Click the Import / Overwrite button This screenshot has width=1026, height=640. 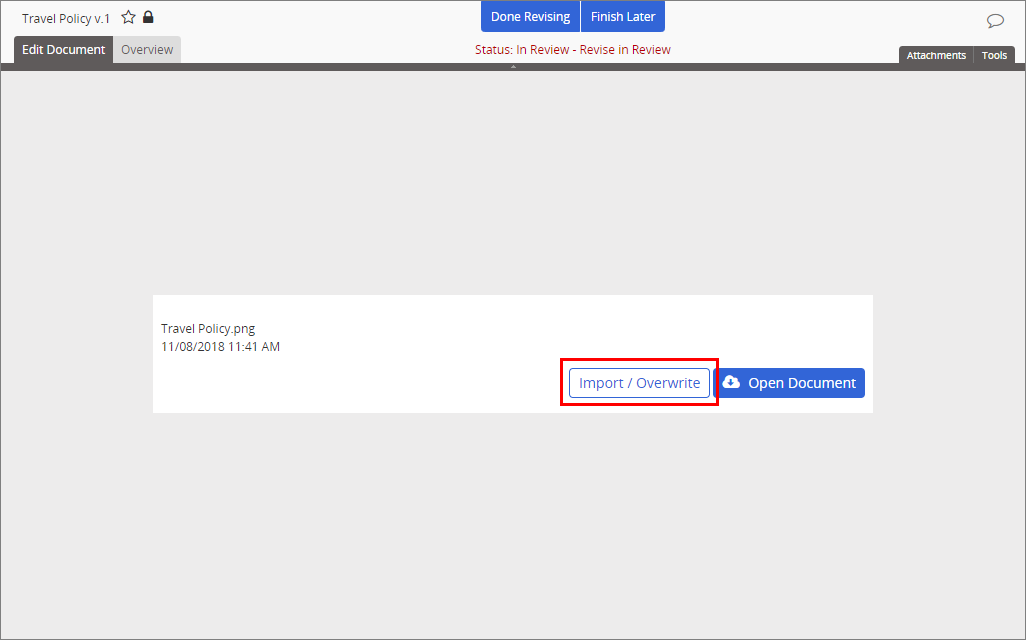pyautogui.click(x=639, y=383)
